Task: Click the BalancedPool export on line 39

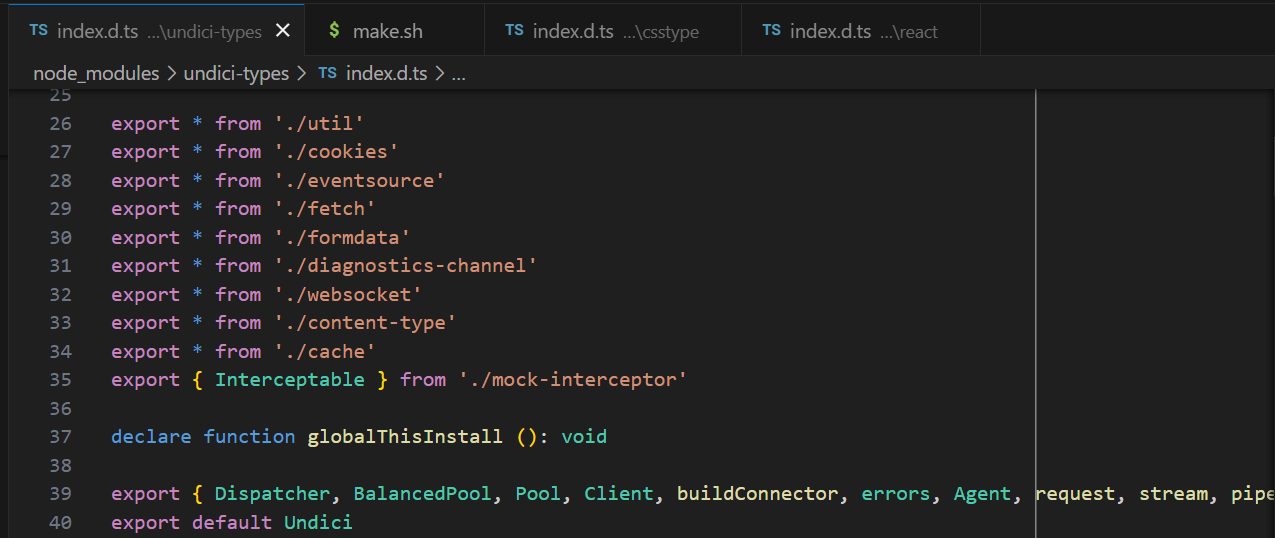Action: pyautogui.click(x=422, y=494)
